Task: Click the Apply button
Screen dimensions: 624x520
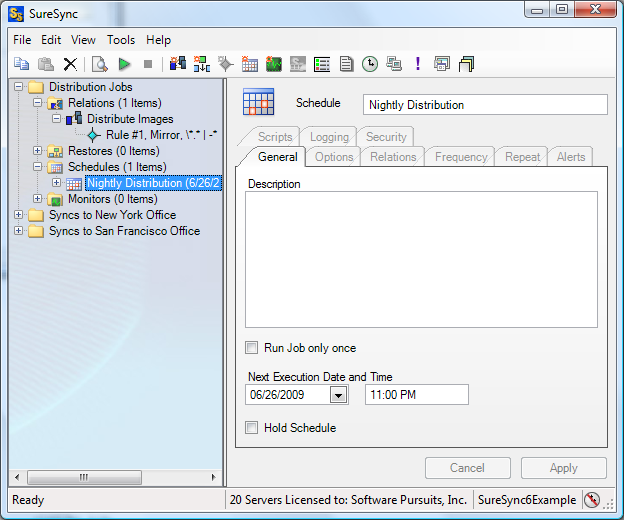Action: (564, 468)
